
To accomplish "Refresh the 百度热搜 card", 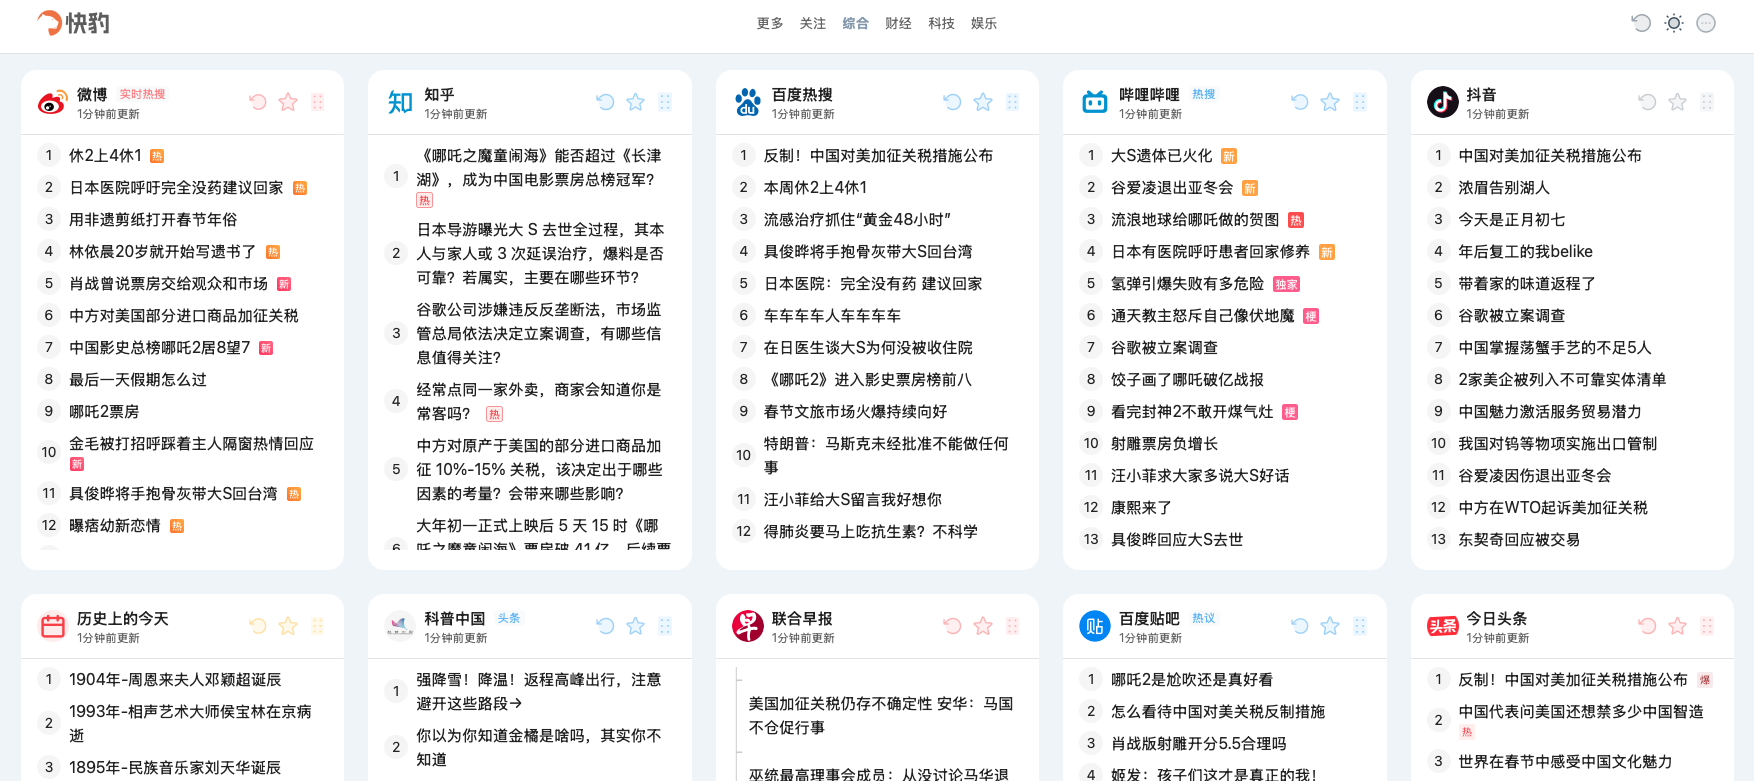I will [952, 102].
